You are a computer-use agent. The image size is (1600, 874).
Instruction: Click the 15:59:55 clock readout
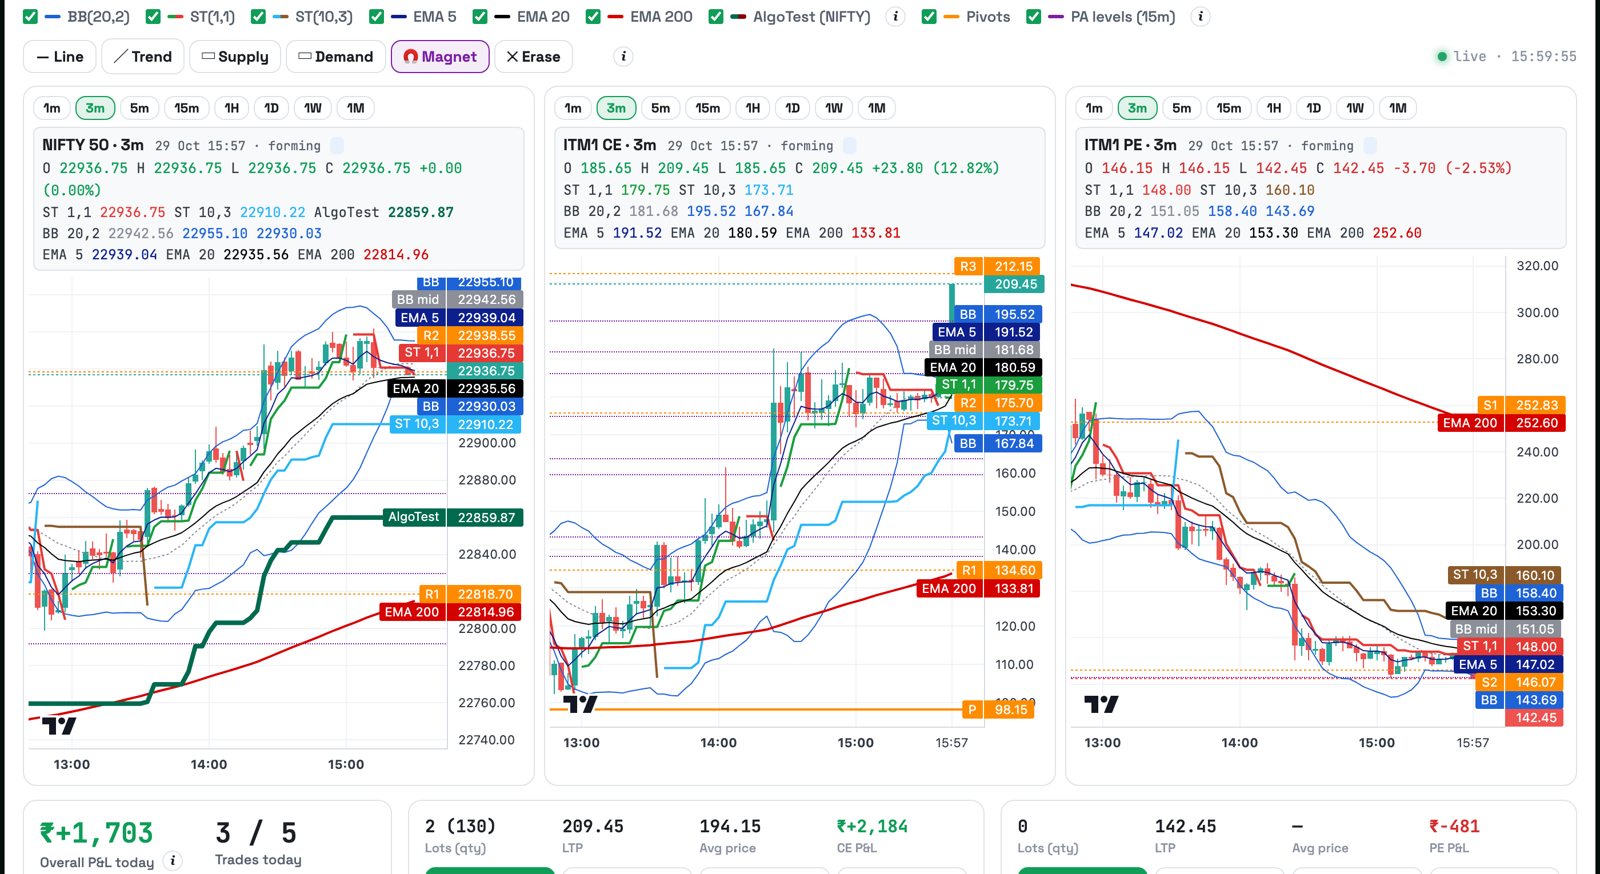(1544, 56)
